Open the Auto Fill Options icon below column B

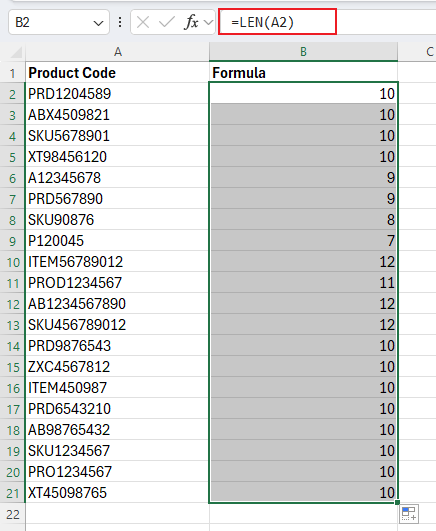coord(409,514)
